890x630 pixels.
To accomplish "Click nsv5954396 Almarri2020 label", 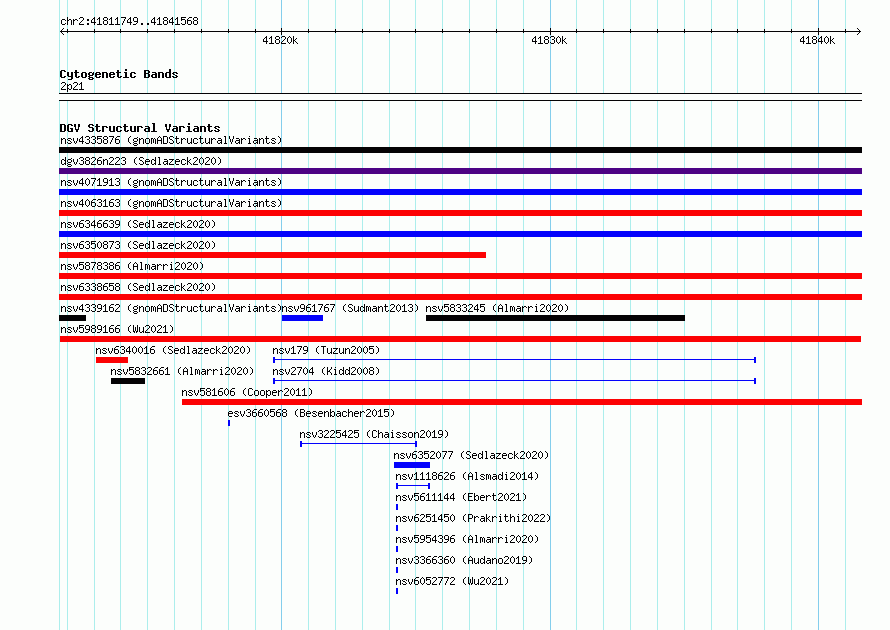I will pos(467,539).
